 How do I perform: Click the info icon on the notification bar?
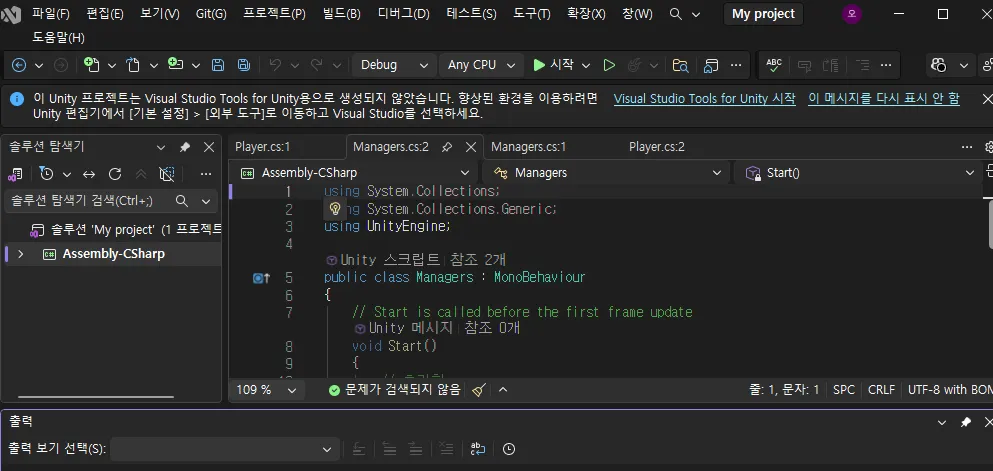point(17,99)
